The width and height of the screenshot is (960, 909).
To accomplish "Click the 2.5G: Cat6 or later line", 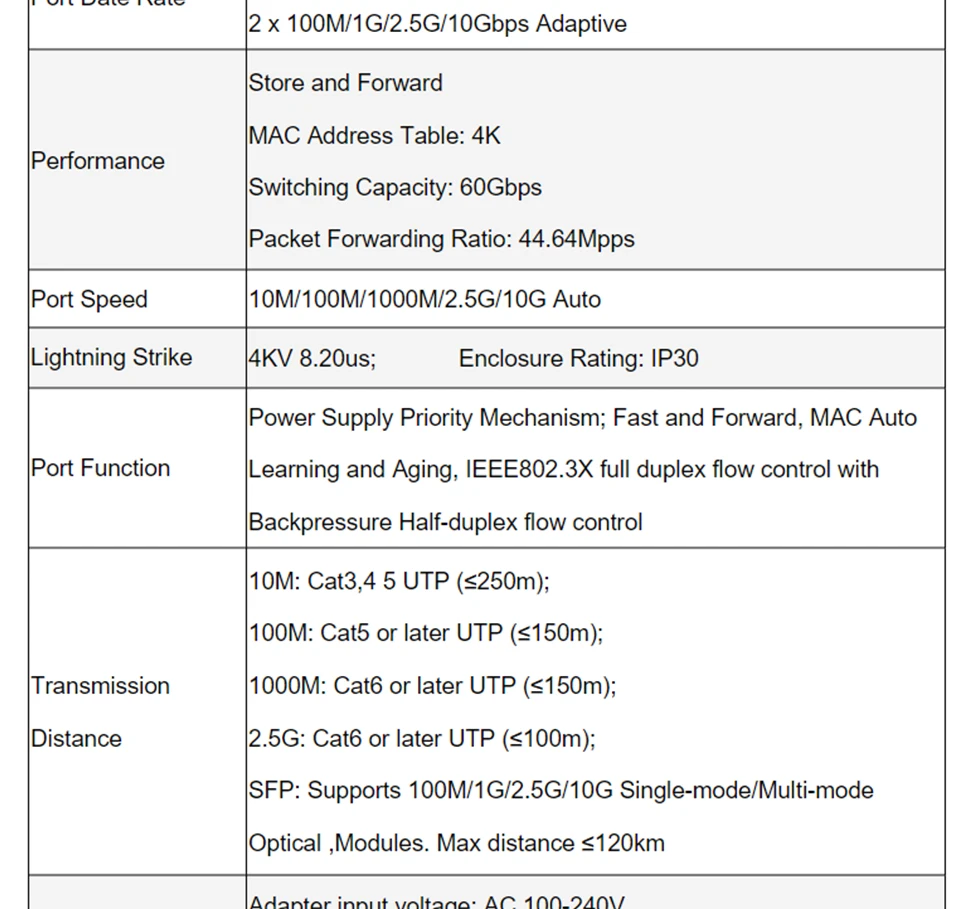I will click(421, 739).
